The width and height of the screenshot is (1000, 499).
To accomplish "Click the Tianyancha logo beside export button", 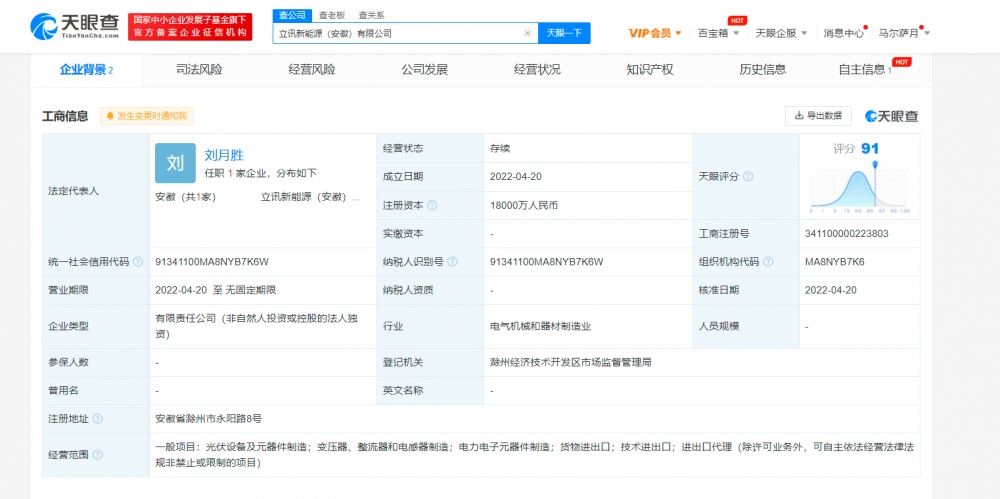I will coord(891,116).
